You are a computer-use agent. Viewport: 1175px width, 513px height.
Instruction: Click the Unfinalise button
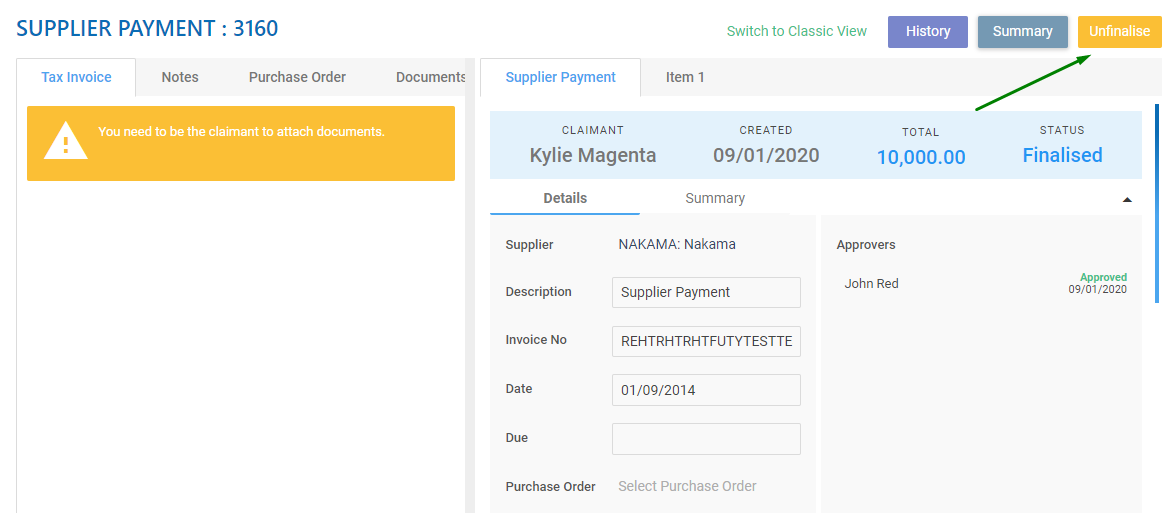pos(1120,31)
